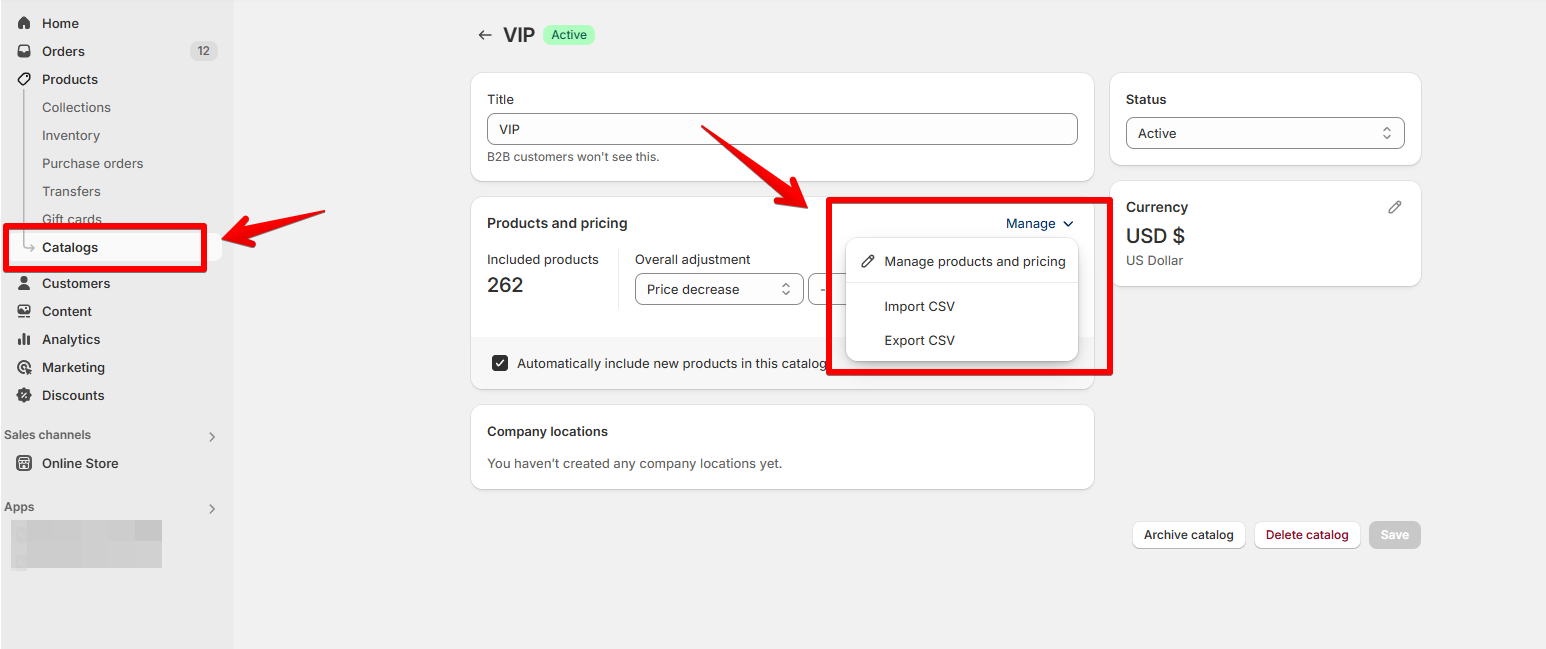Viewport: 1546px width, 649px height.
Task: Open Orders via its inbox icon
Action: click(x=24, y=51)
